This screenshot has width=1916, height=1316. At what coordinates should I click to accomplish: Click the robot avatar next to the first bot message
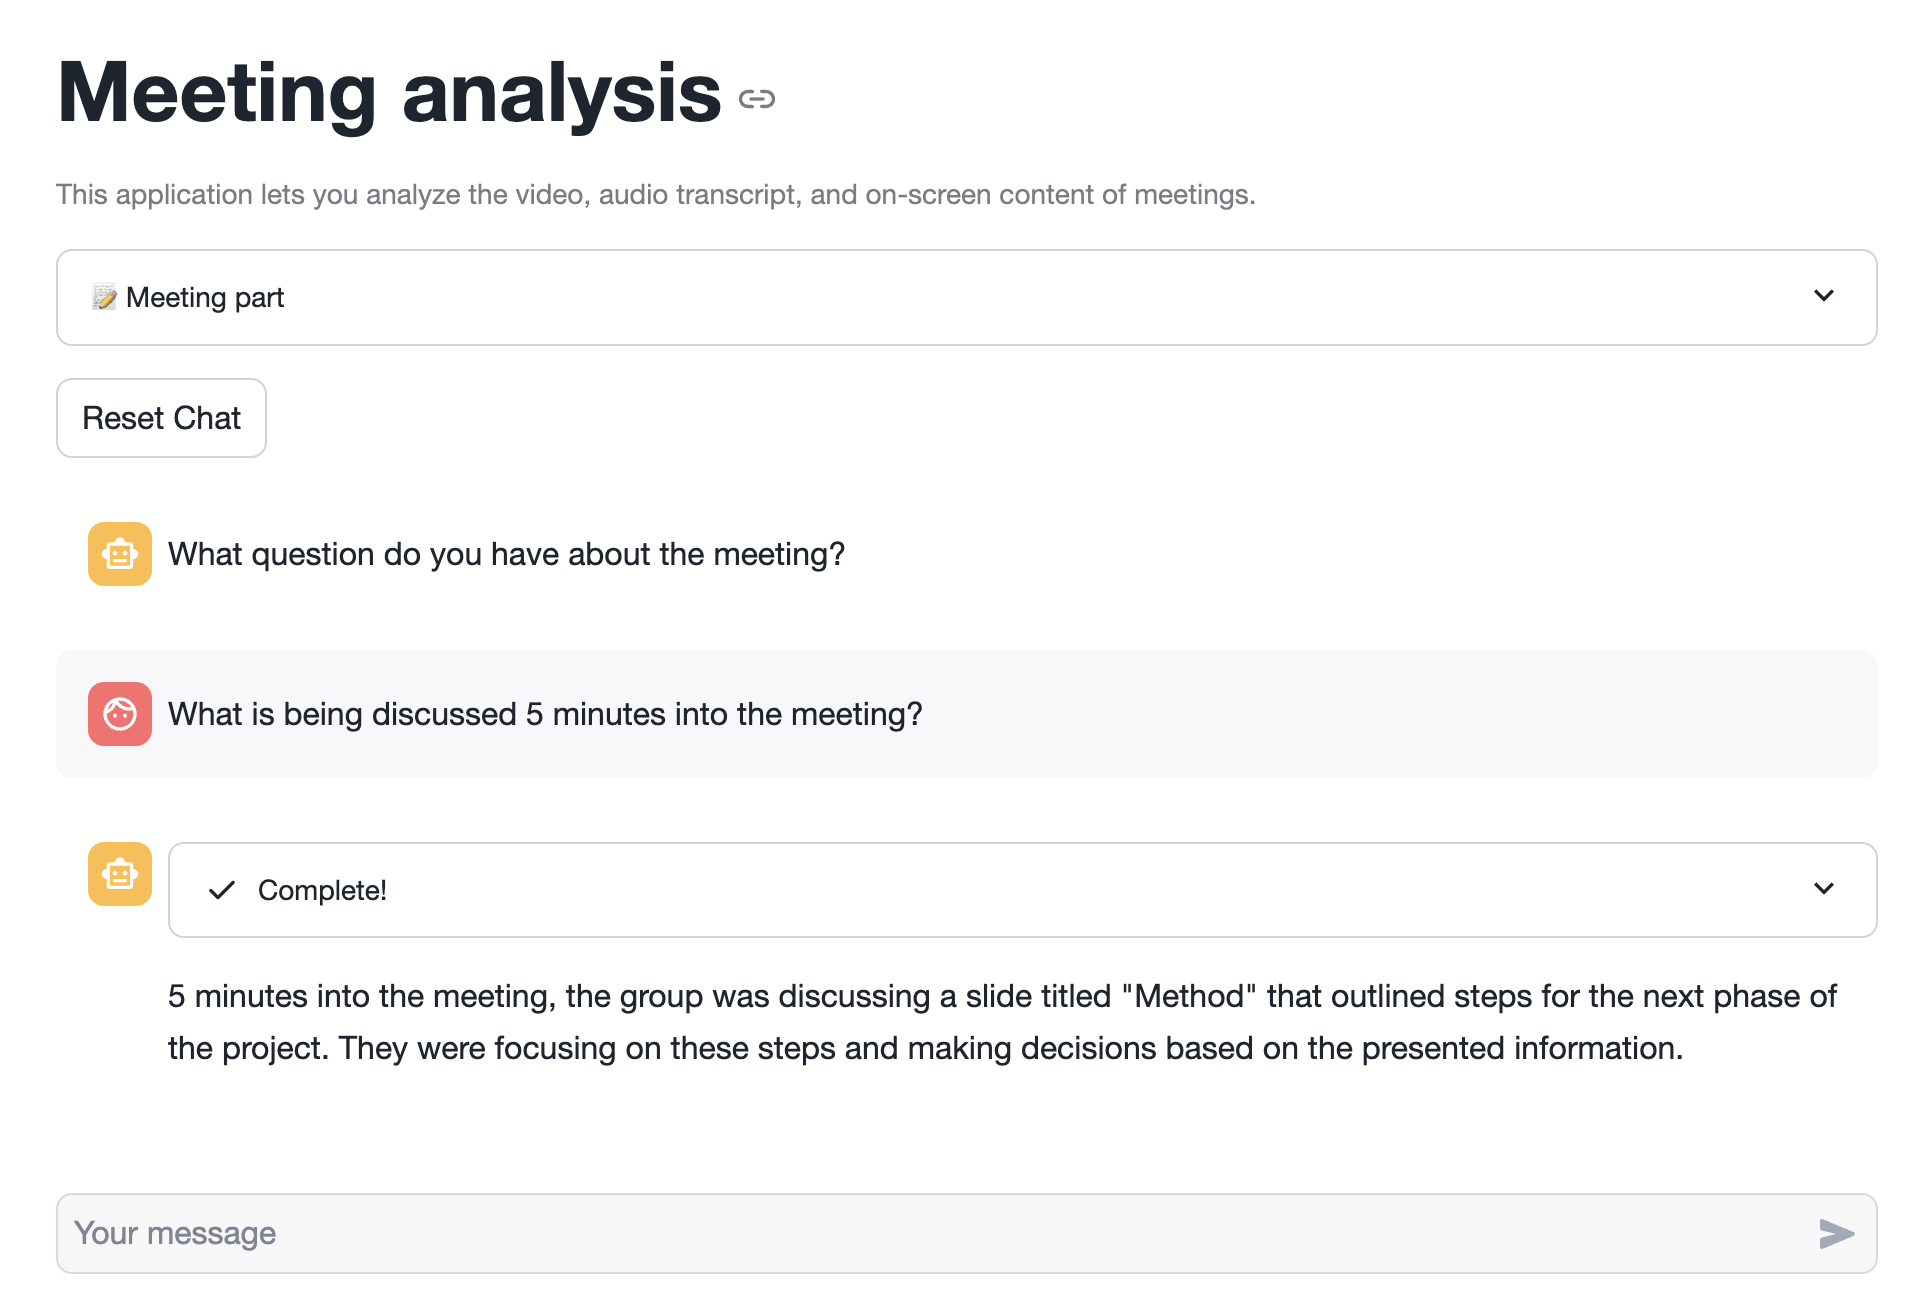[119, 553]
